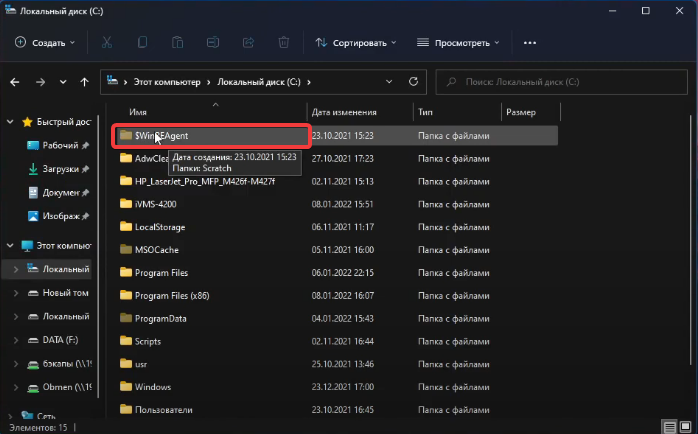
Task: Click the LocalStorage folder icon
Action: (x=126, y=226)
